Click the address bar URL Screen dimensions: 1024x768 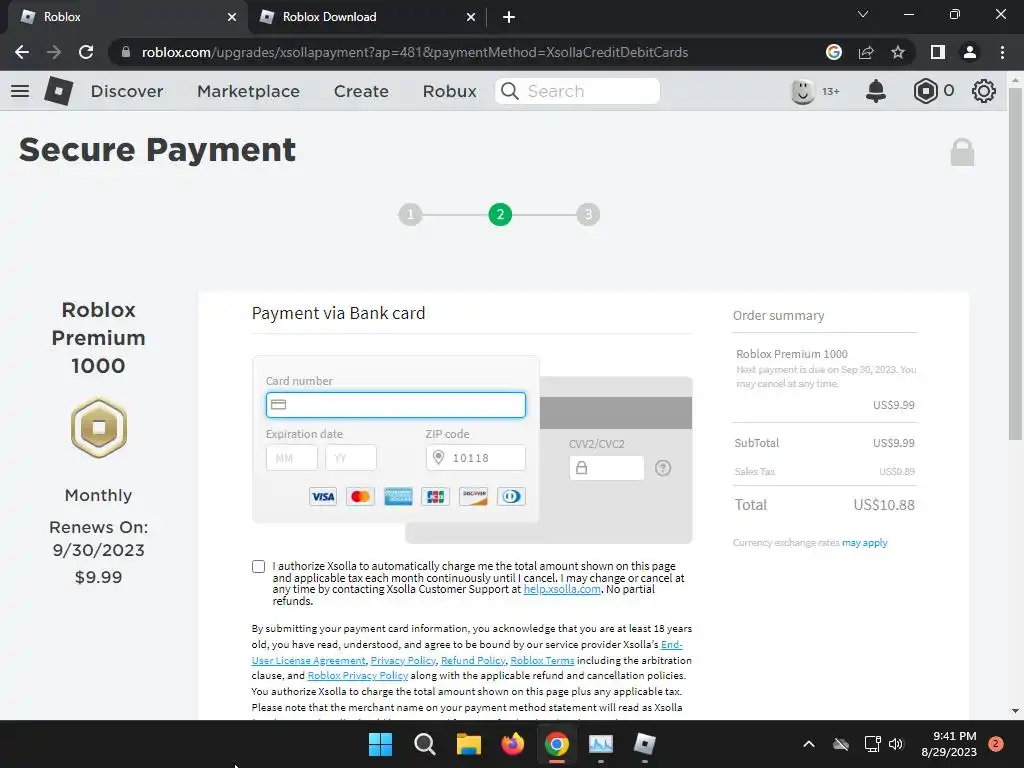tap(415, 52)
